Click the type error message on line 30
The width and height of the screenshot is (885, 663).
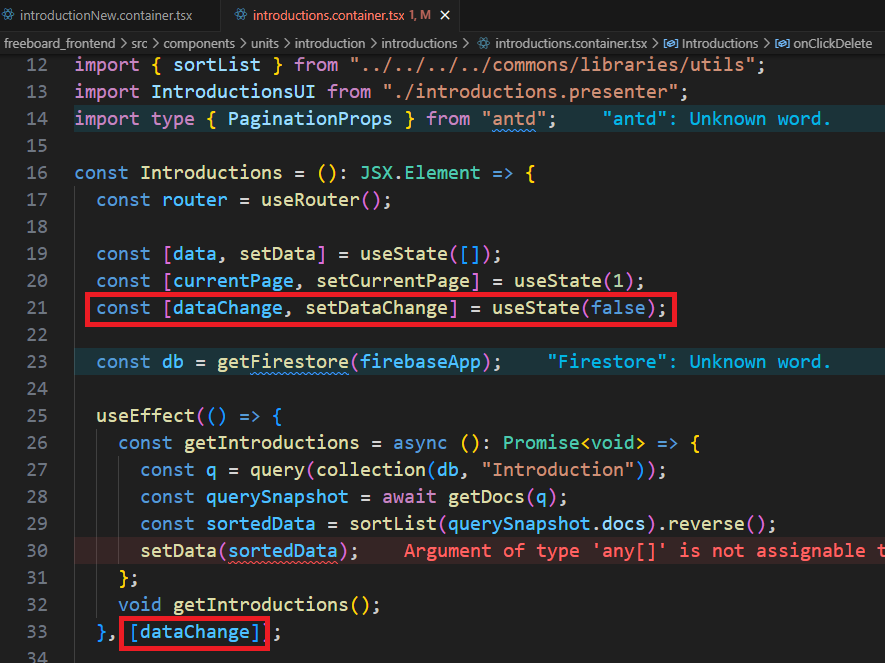[644, 551]
